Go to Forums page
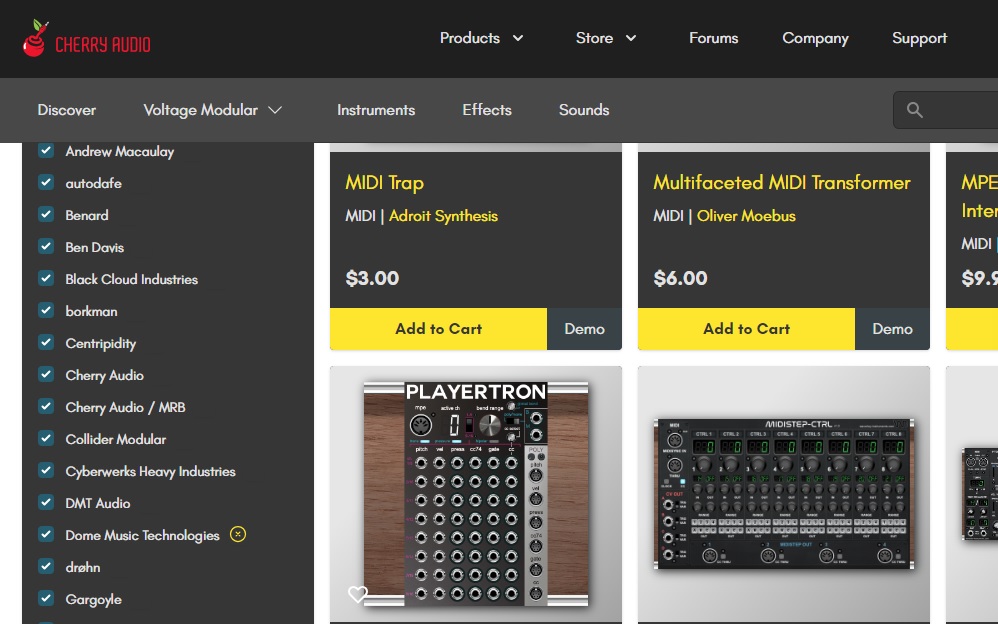 coord(713,38)
